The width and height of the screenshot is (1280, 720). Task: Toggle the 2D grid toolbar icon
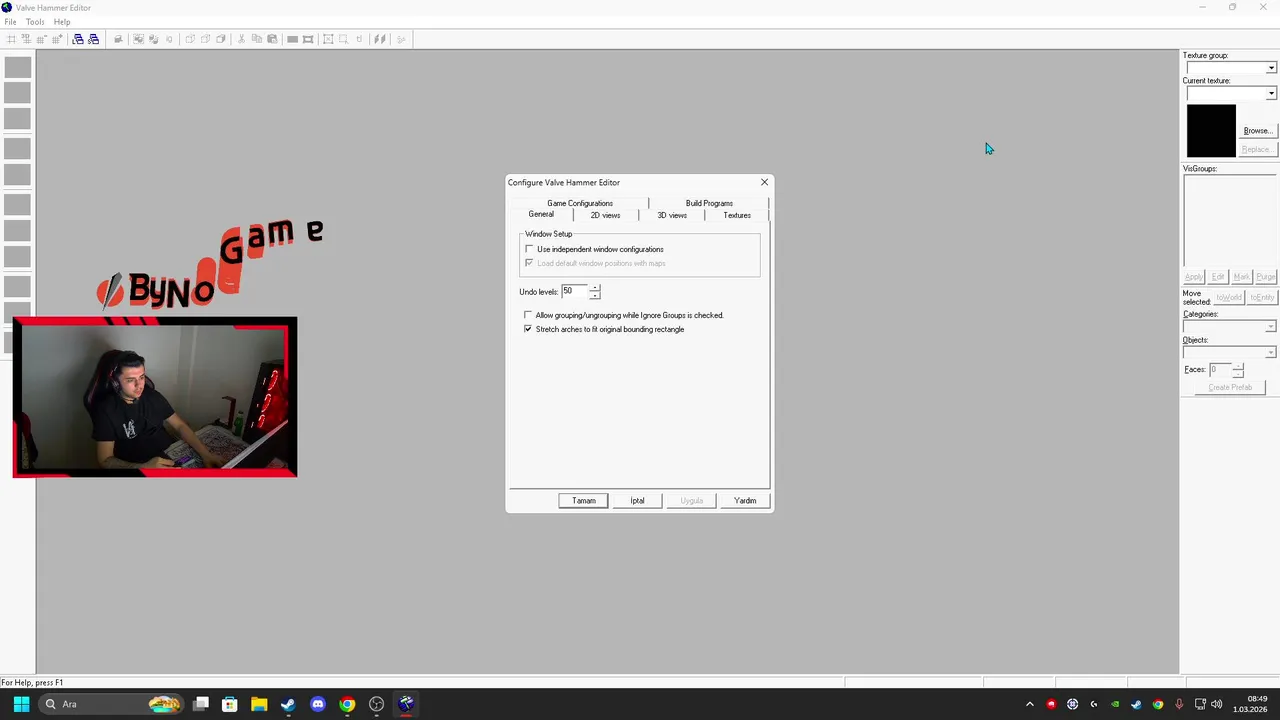tap(11, 39)
